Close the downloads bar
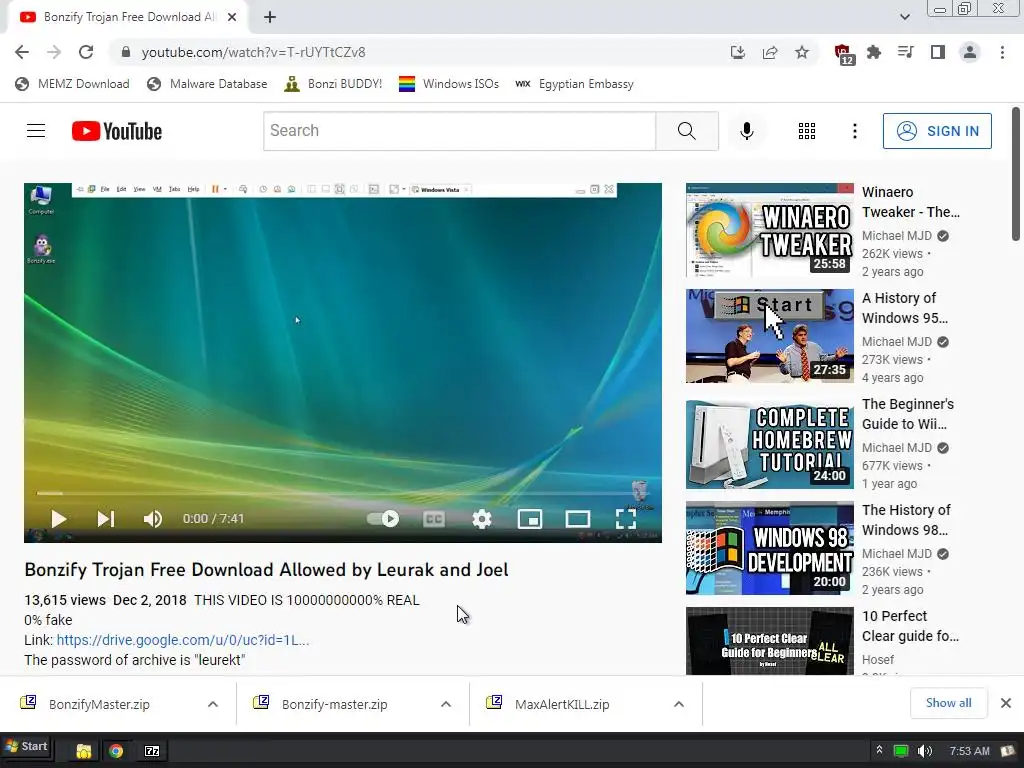This screenshot has width=1024, height=768. coord(1006,703)
